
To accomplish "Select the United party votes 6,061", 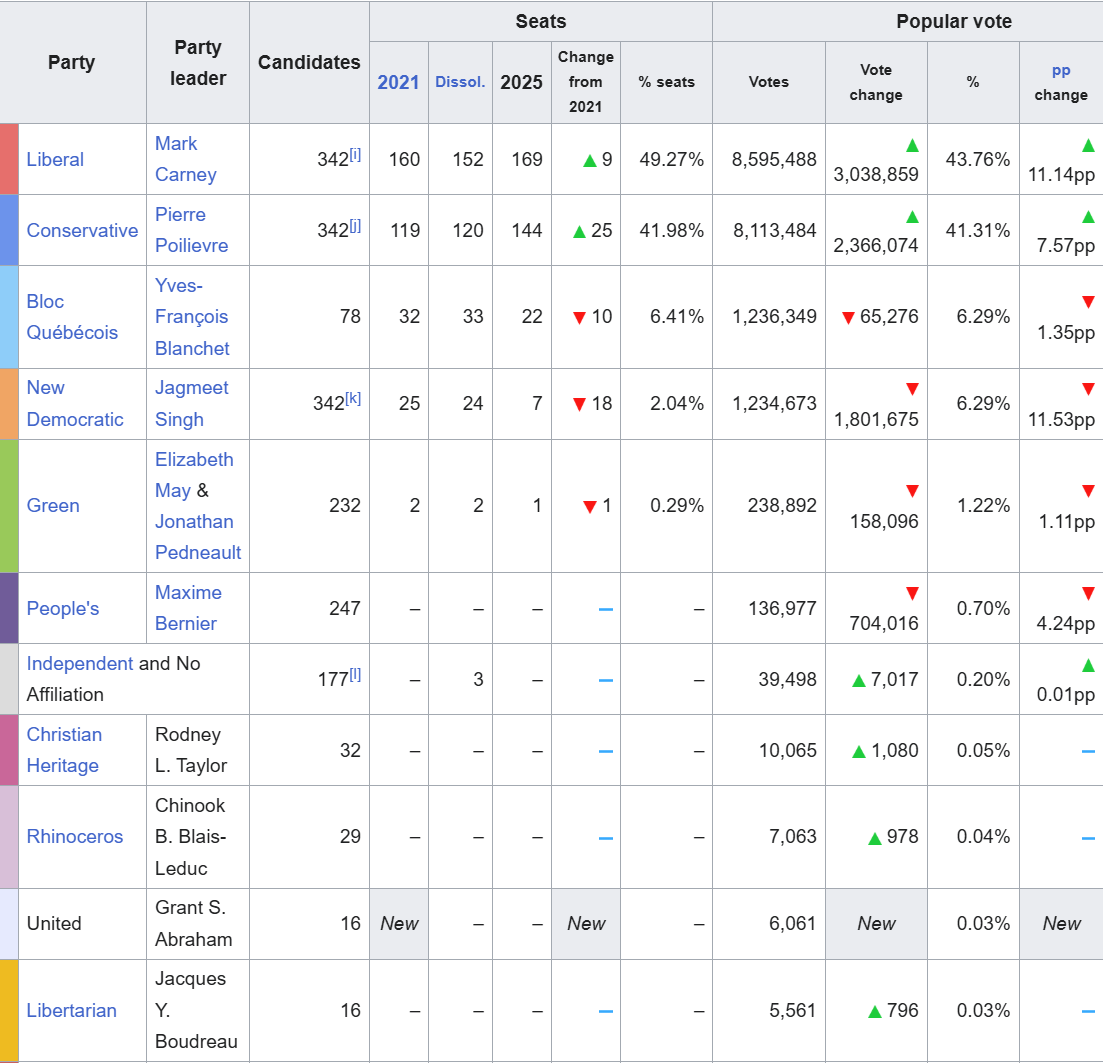I will [x=769, y=924].
